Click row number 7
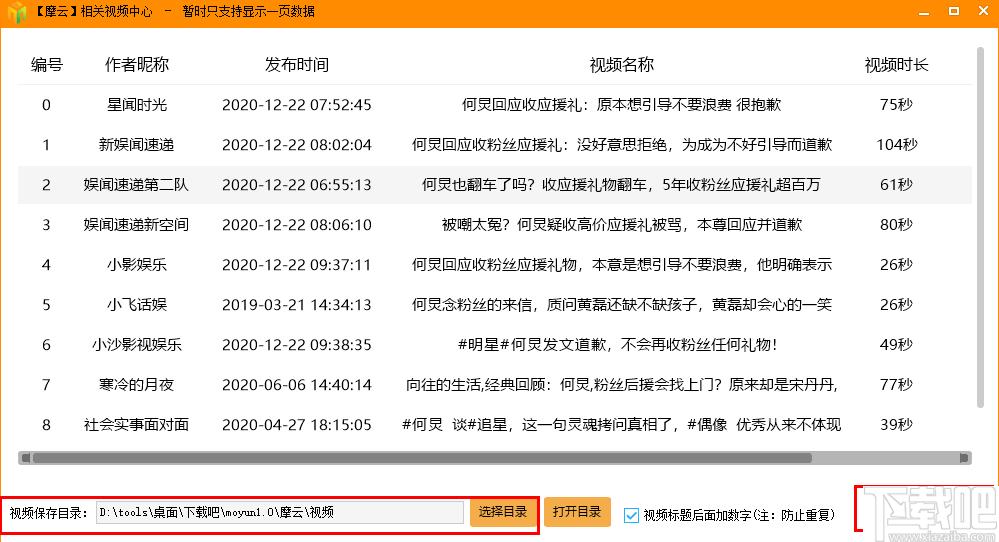This screenshot has height=542, width=999. click(46, 385)
